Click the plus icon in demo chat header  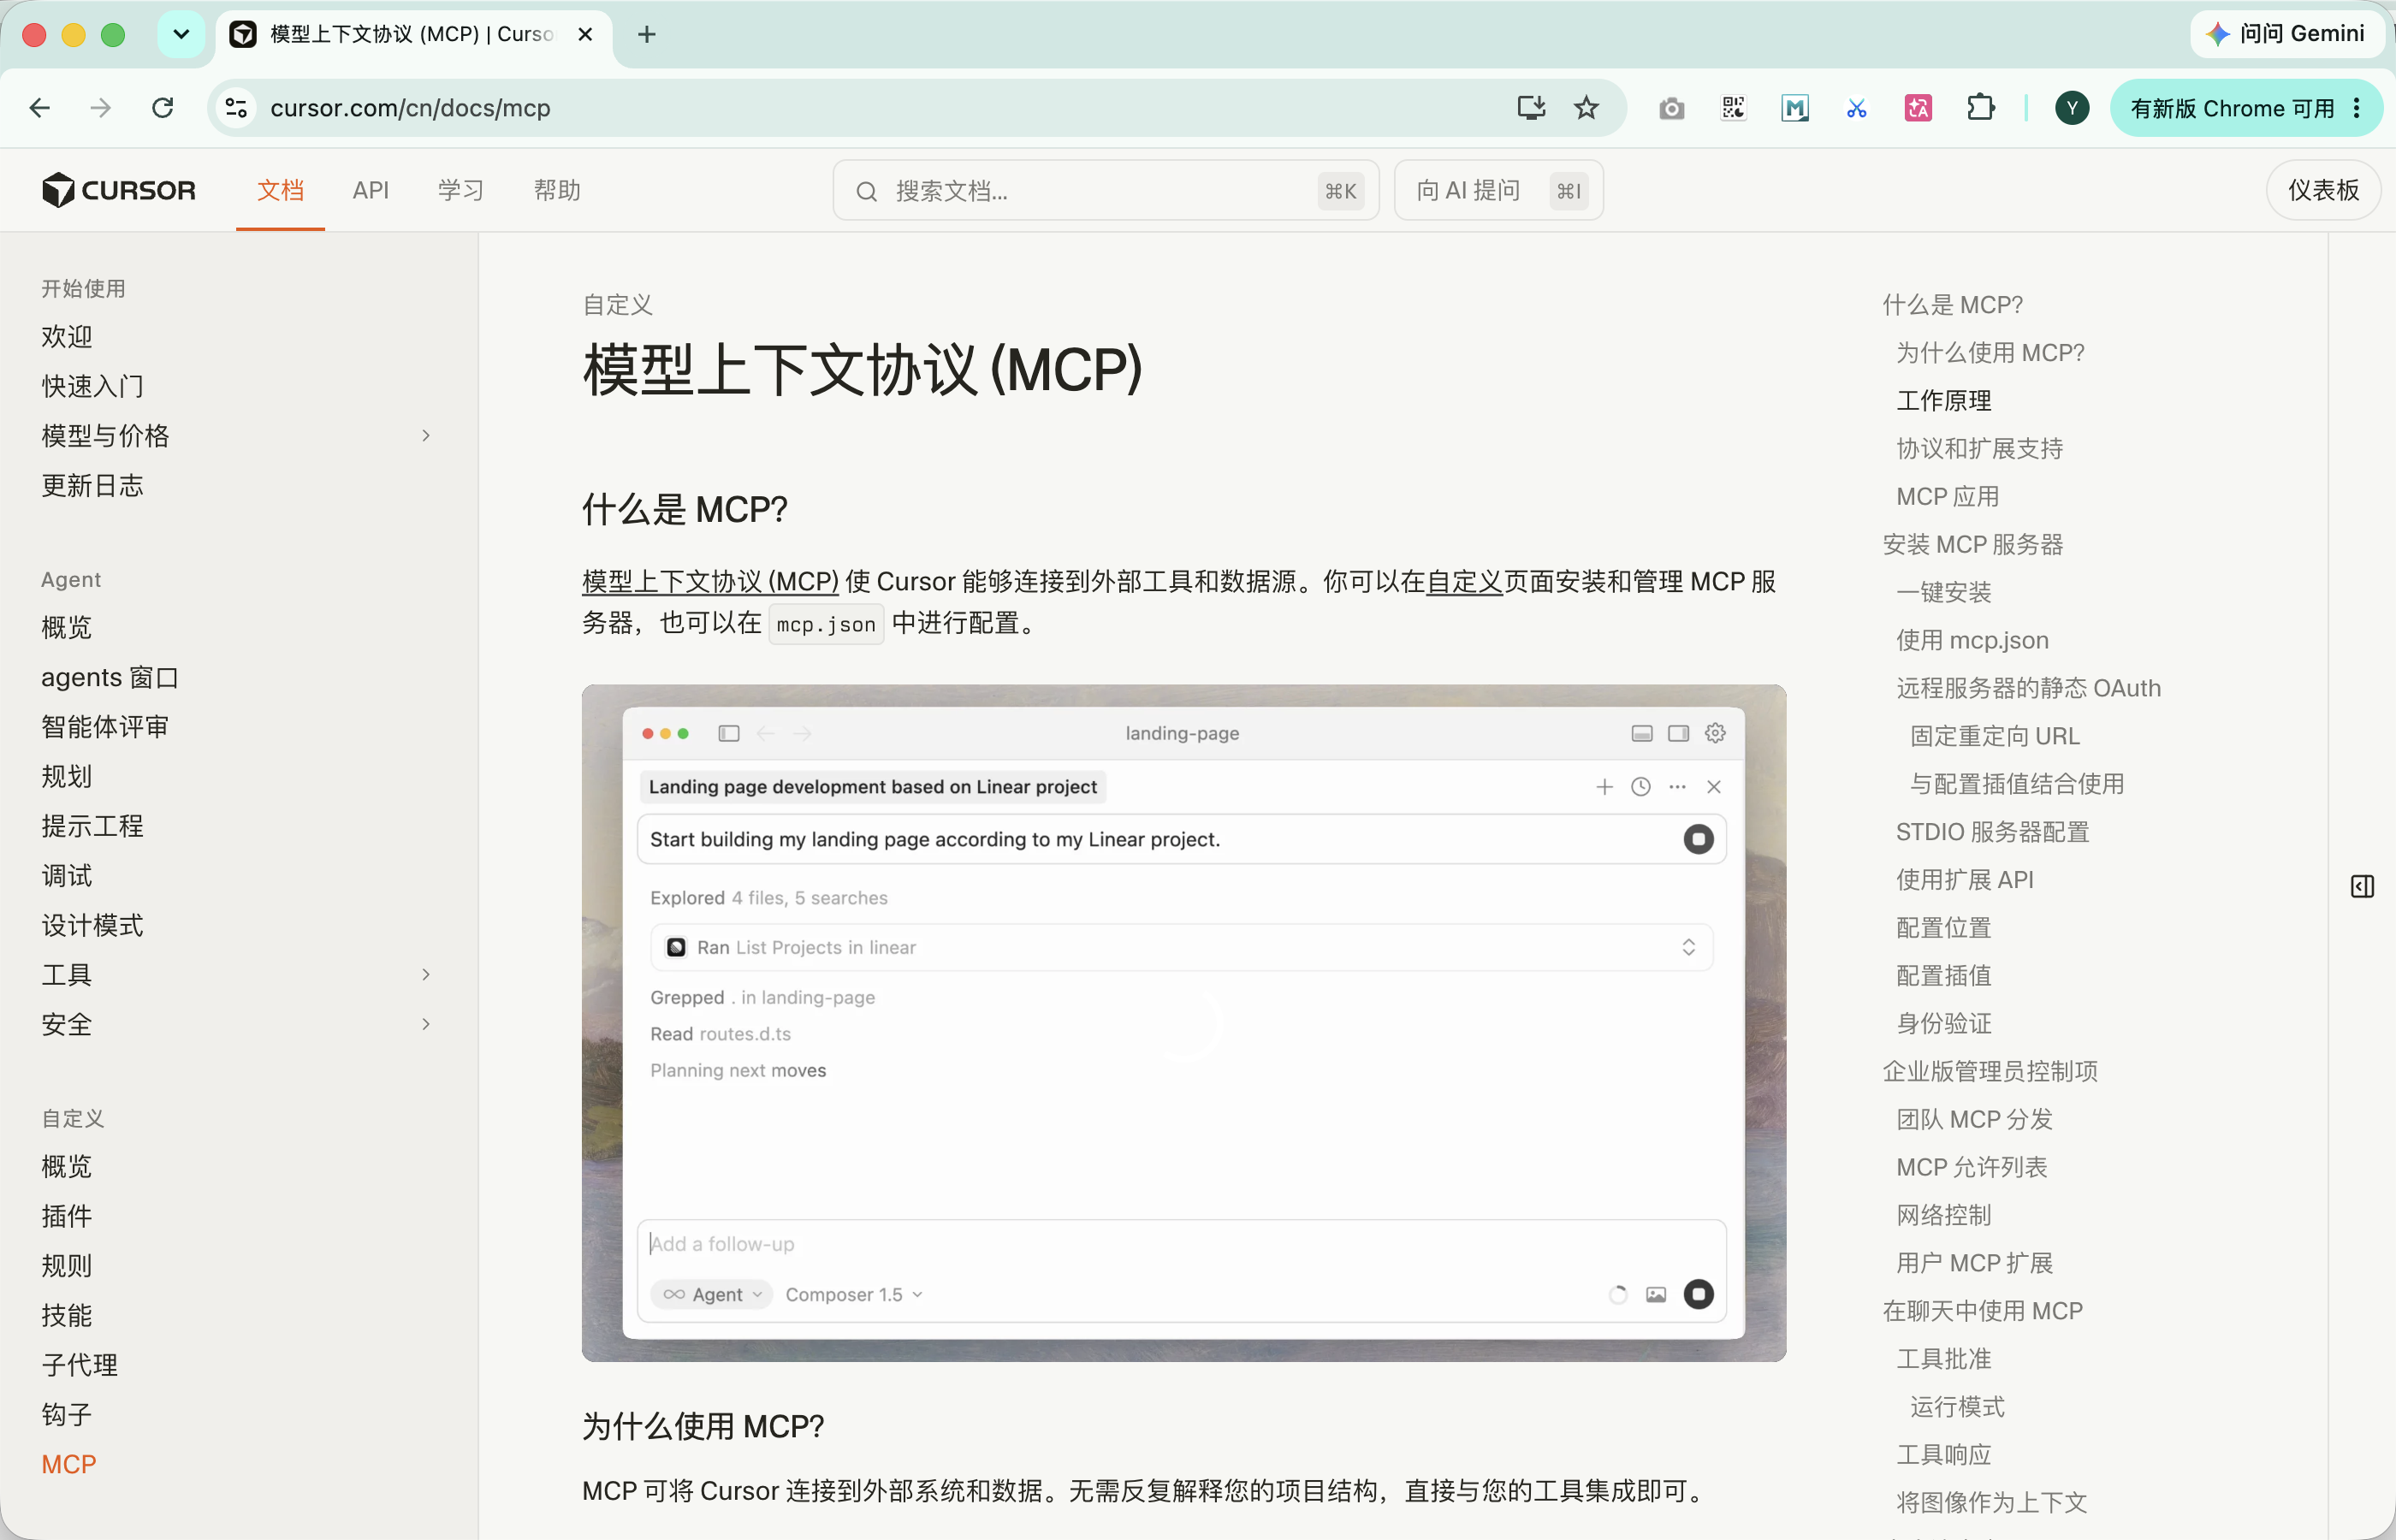1604,787
